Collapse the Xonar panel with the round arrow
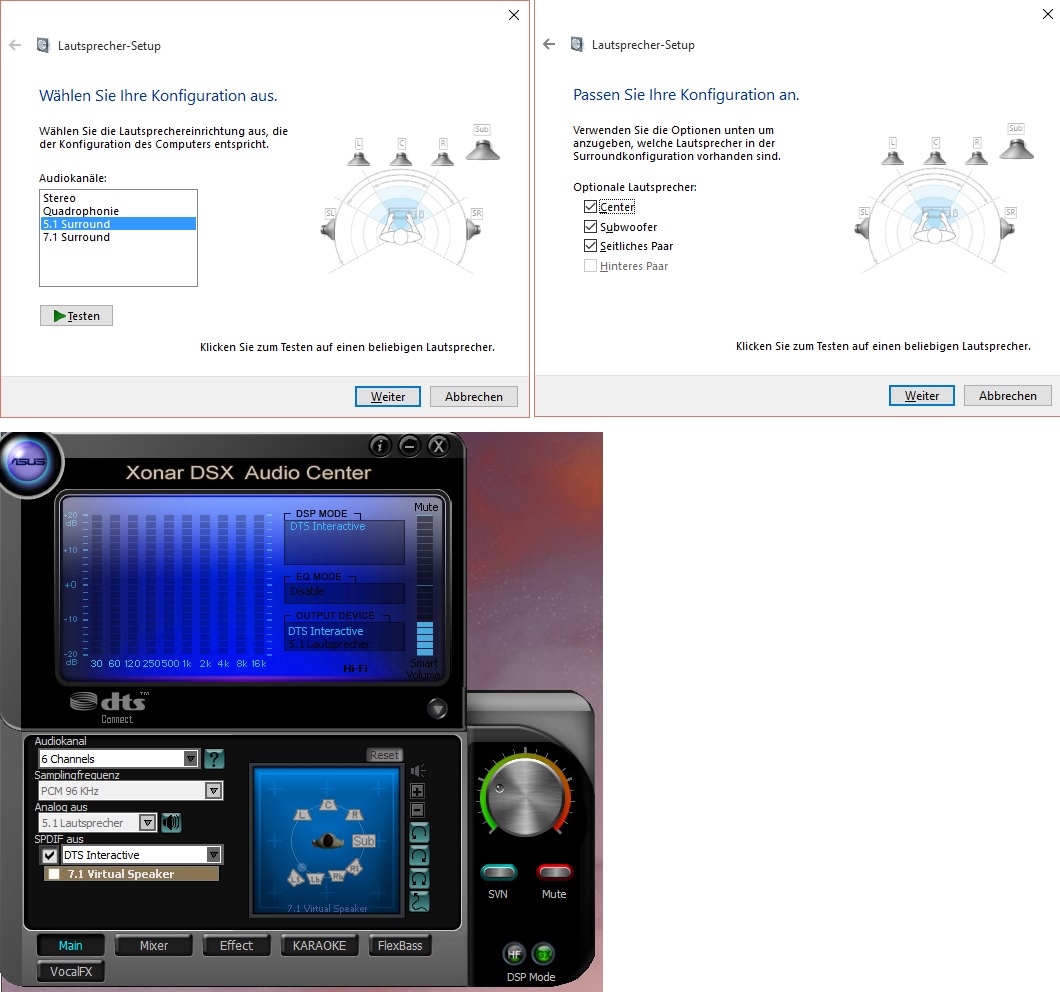 click(x=437, y=708)
